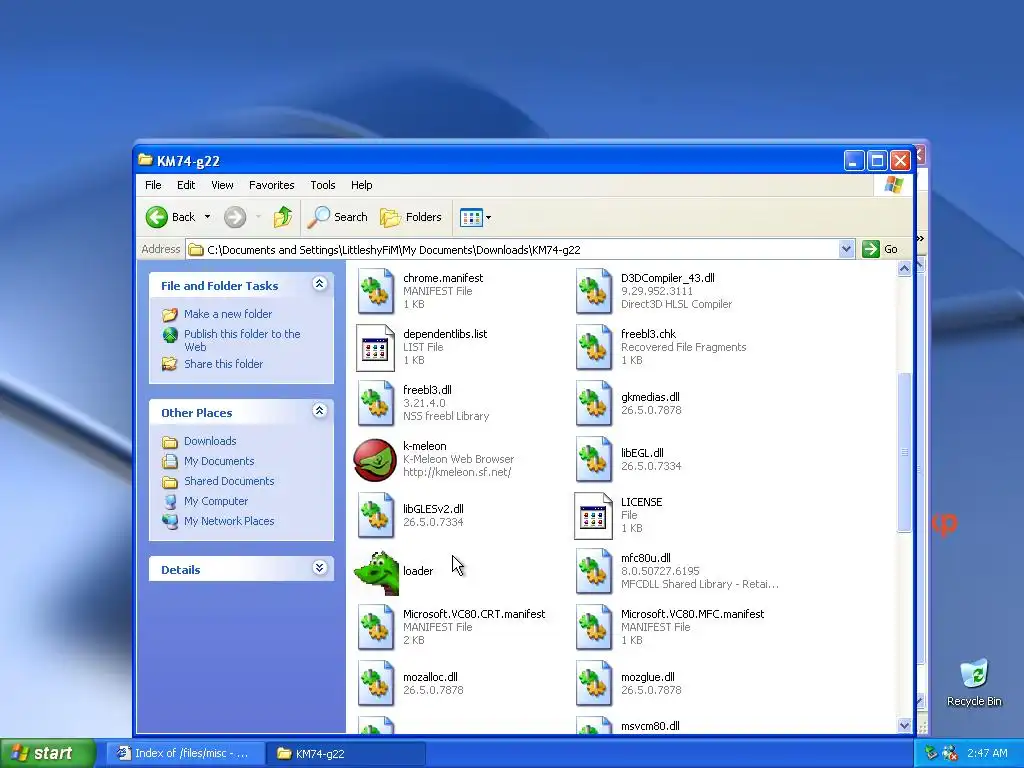Select the LICENSE file icon
This screenshot has width=1024, height=768.
594,516
